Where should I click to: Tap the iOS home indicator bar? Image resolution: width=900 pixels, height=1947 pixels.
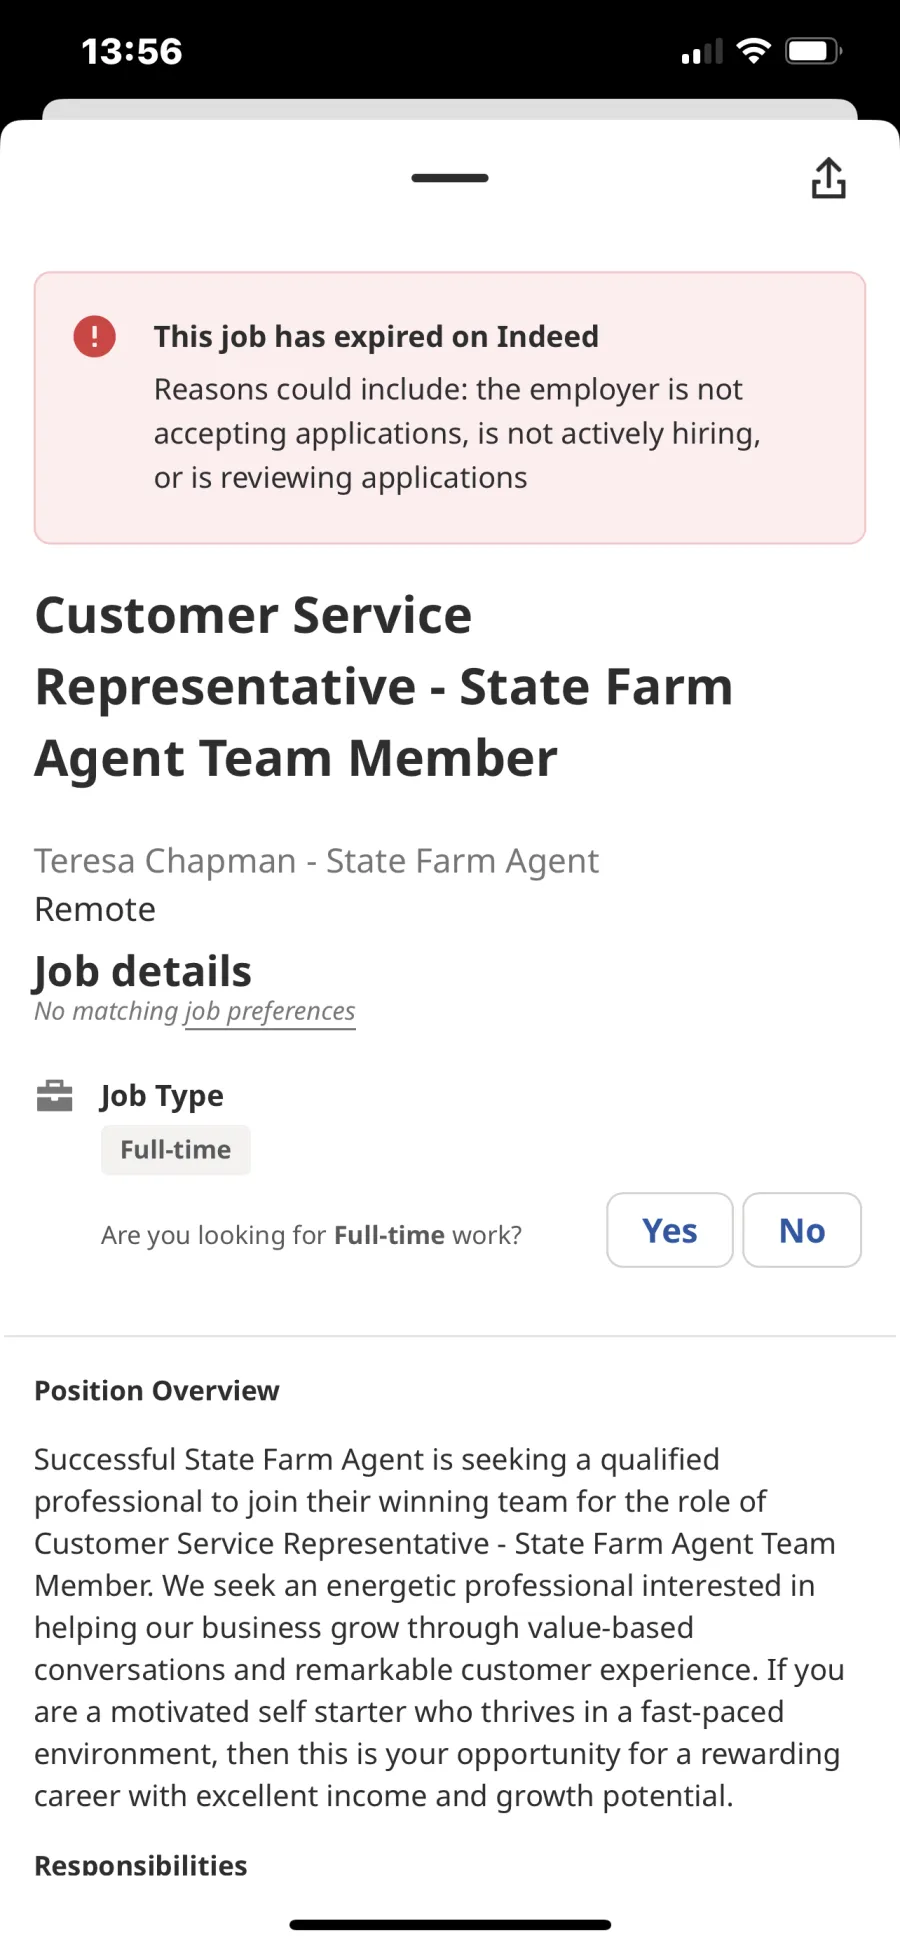tap(450, 1924)
